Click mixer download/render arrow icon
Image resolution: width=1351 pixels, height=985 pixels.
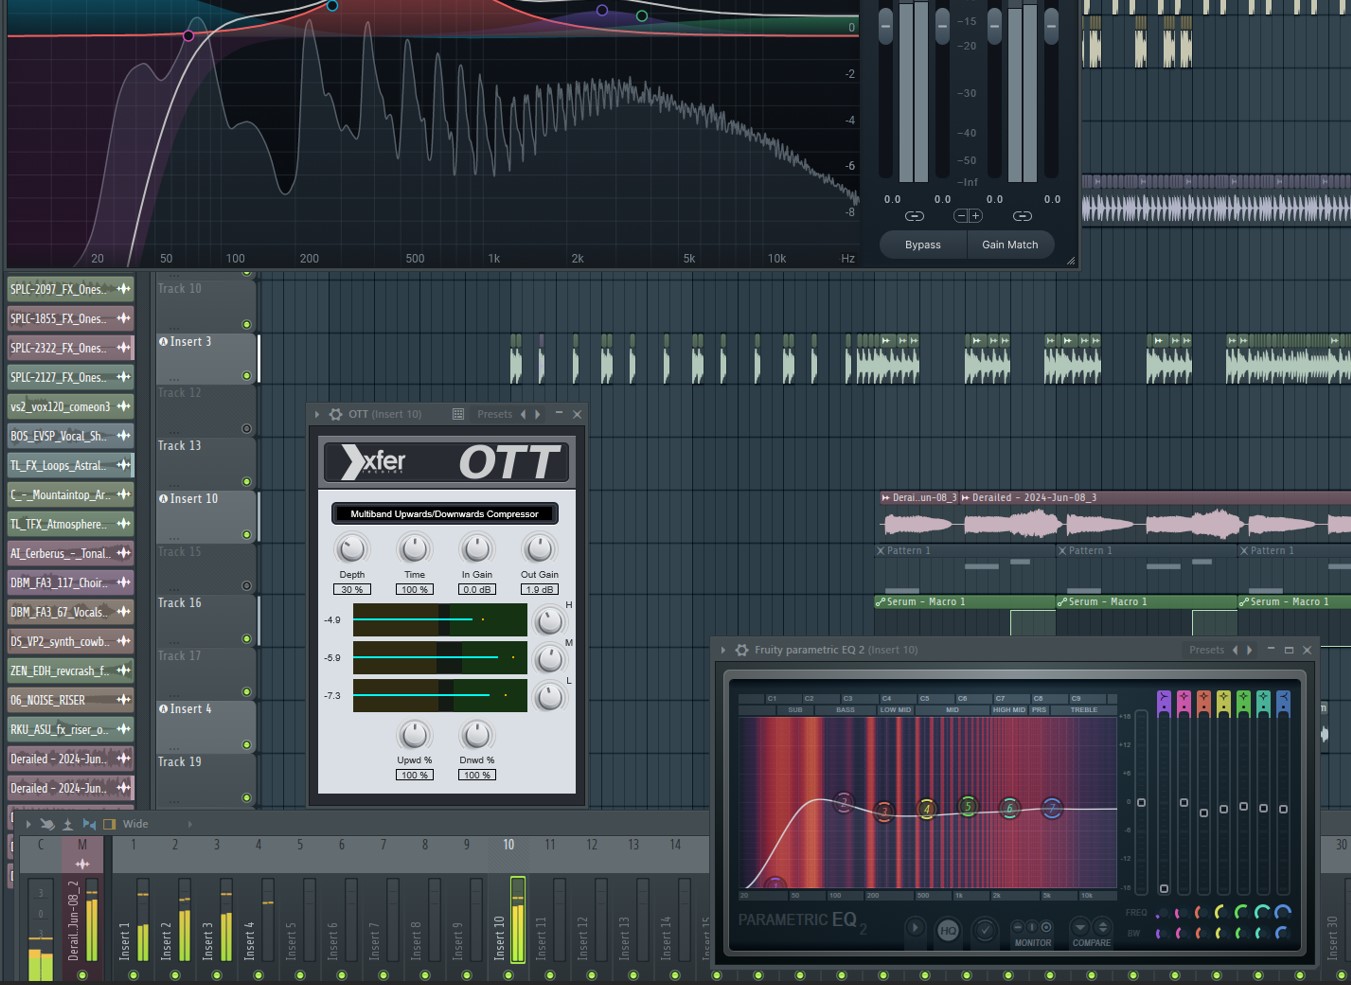pyautogui.click(x=68, y=824)
